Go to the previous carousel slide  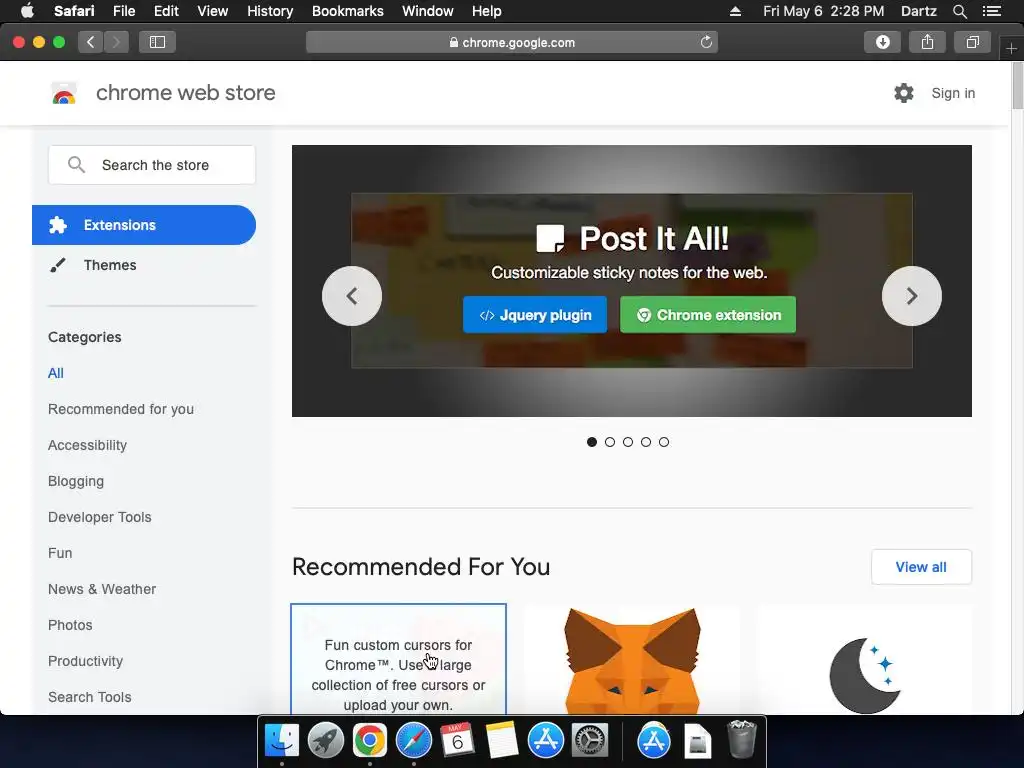click(x=352, y=296)
